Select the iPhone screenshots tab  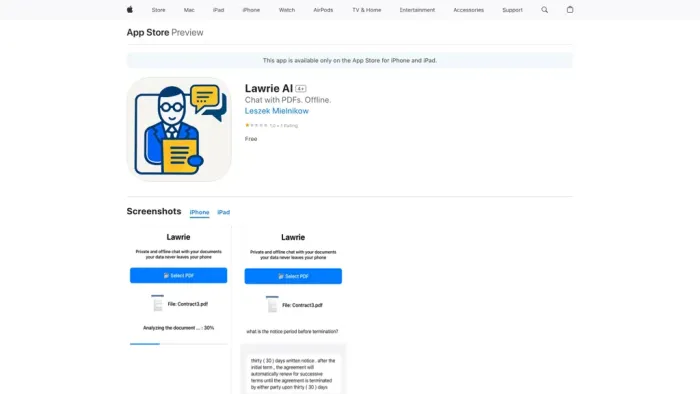[x=199, y=212]
